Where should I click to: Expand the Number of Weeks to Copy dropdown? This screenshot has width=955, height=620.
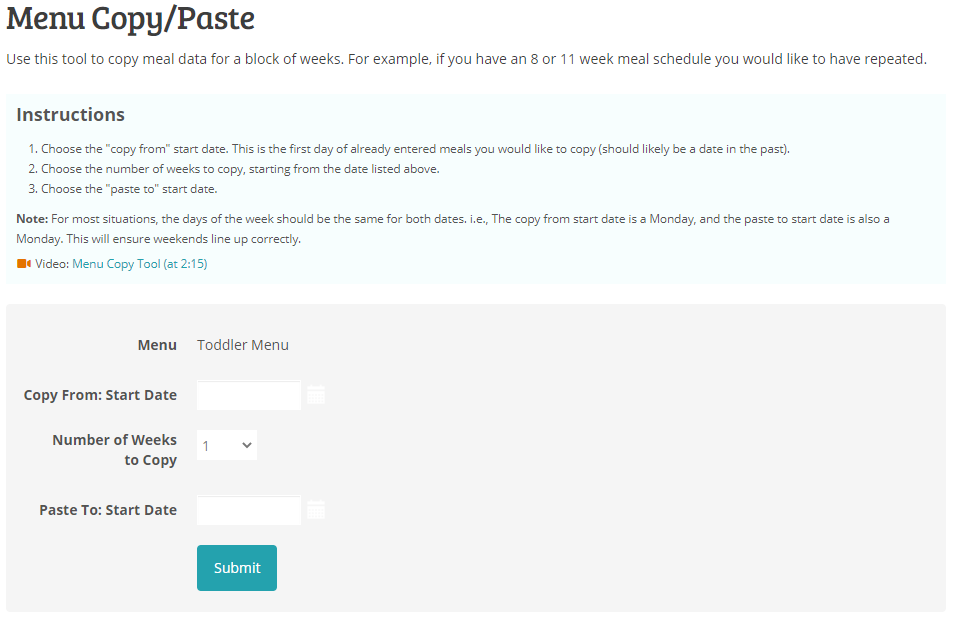coord(226,444)
